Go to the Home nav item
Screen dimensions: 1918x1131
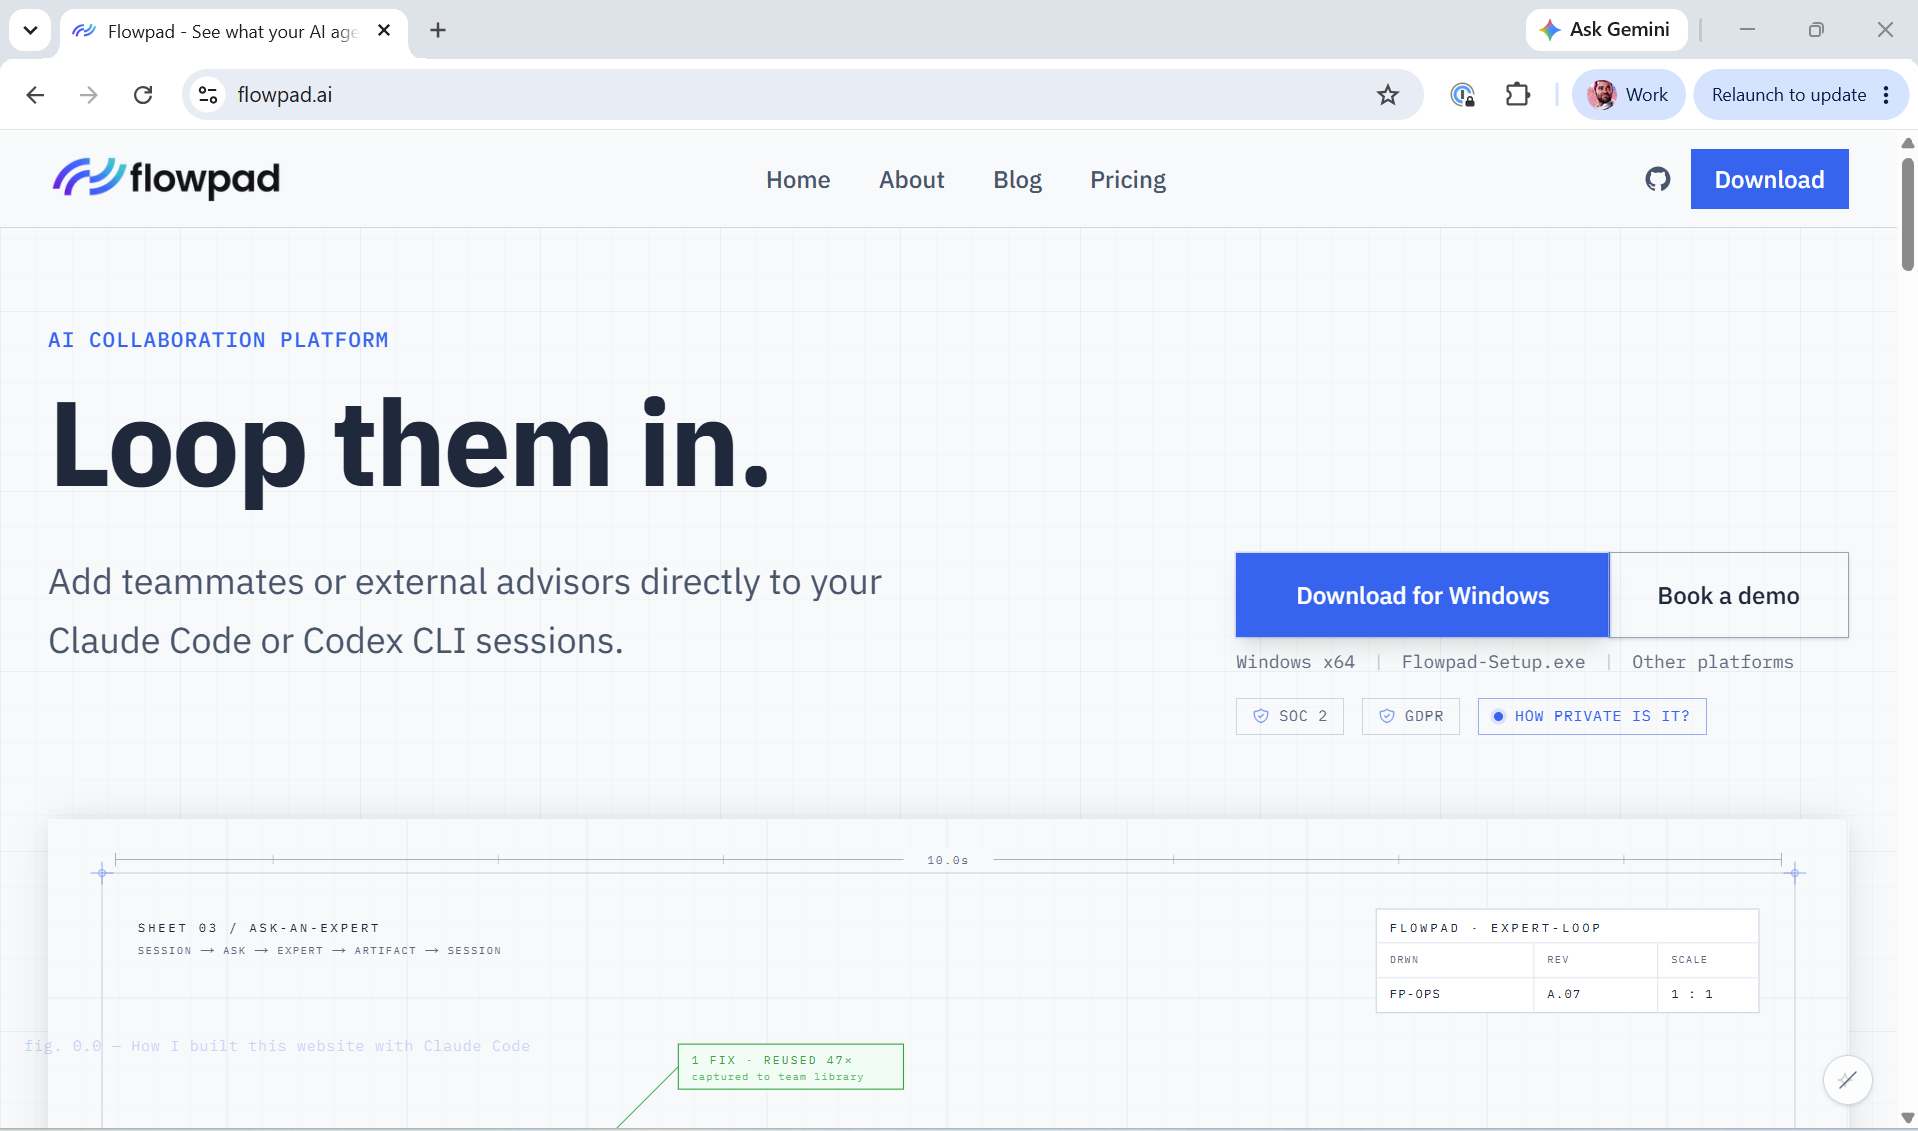[798, 180]
